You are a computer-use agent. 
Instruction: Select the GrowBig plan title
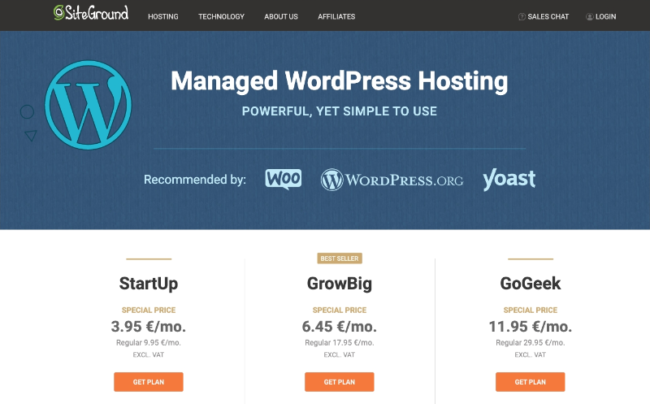tap(340, 284)
